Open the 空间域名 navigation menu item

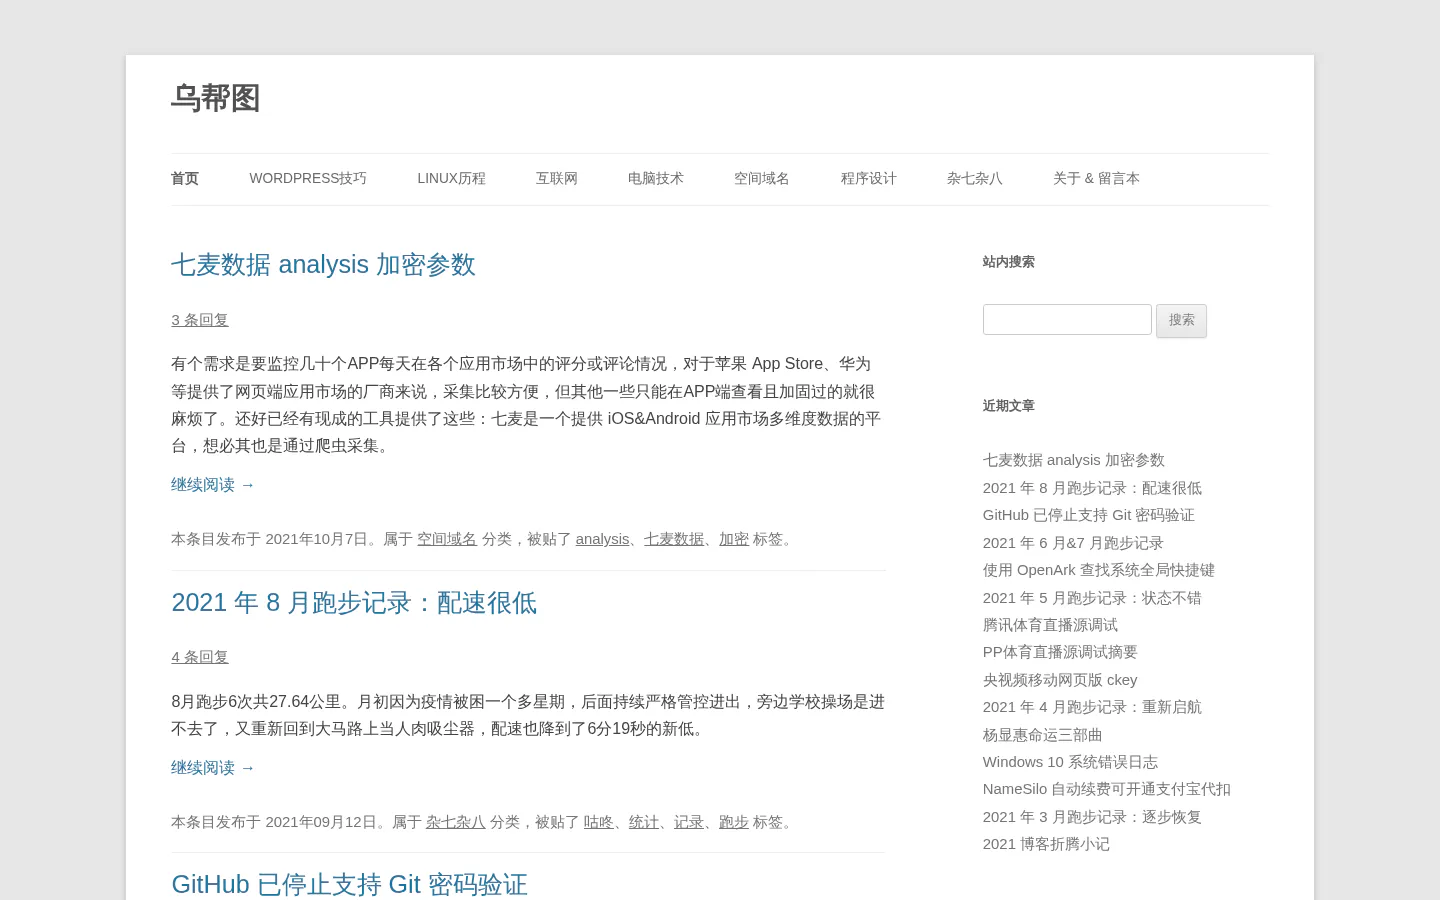pyautogui.click(x=762, y=179)
